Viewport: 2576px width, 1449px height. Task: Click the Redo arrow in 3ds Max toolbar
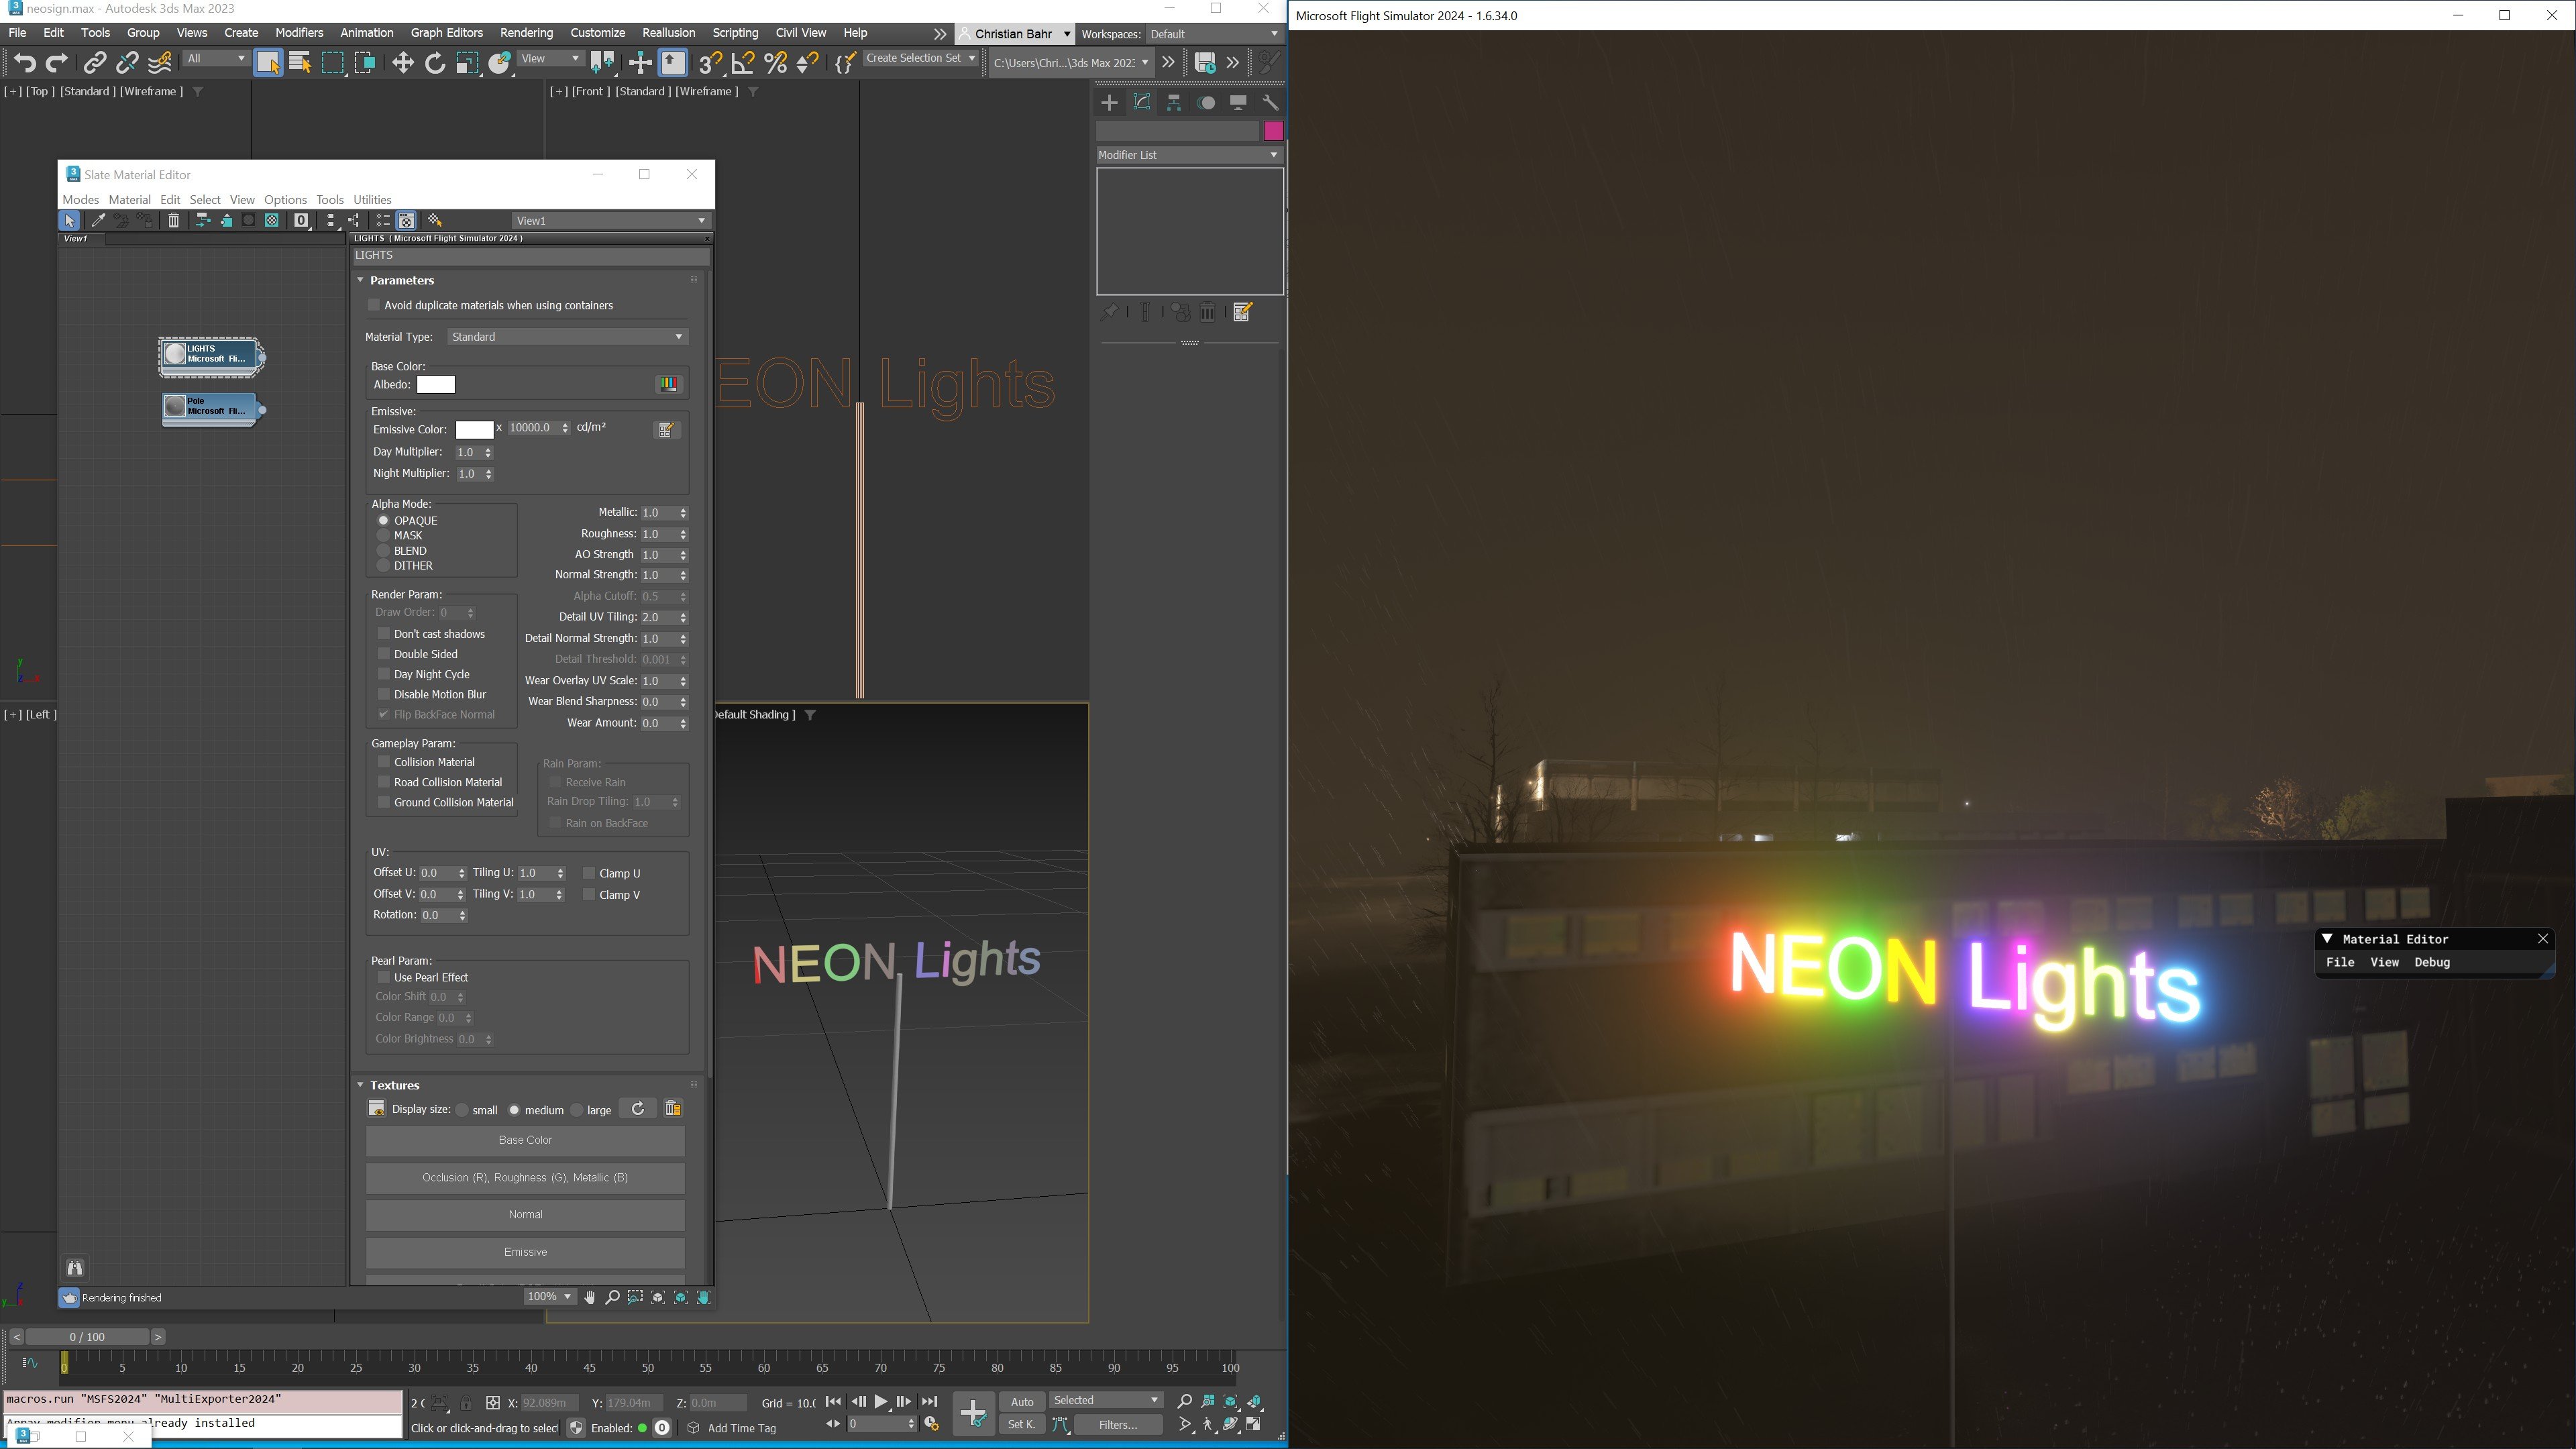[x=57, y=63]
